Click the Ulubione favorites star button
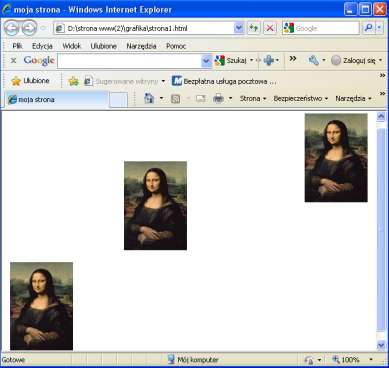The height and width of the screenshot is (368, 389). [30, 81]
